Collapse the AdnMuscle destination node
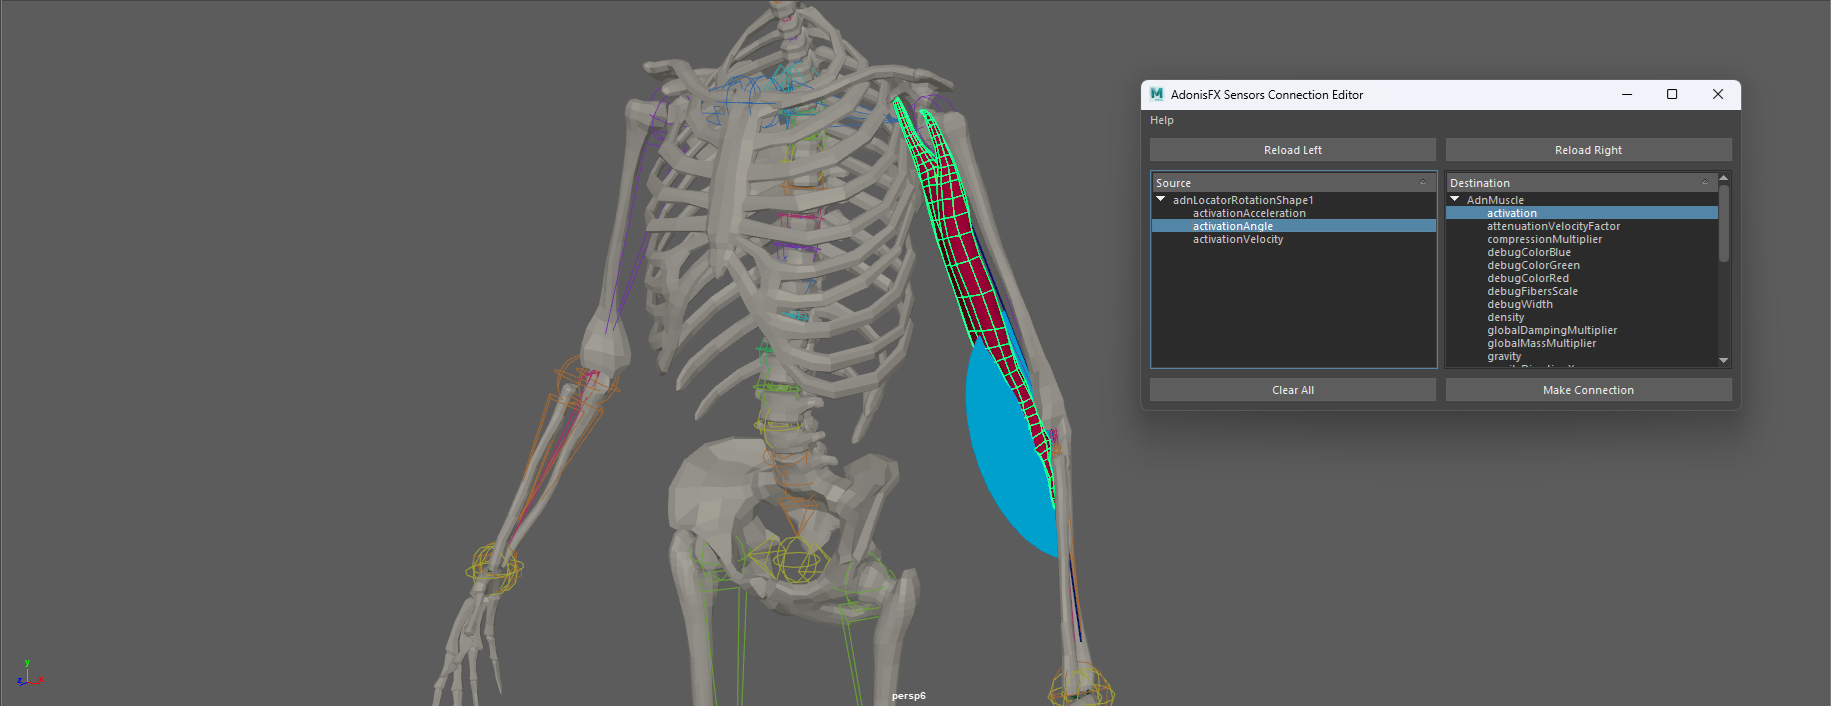 click(1455, 200)
